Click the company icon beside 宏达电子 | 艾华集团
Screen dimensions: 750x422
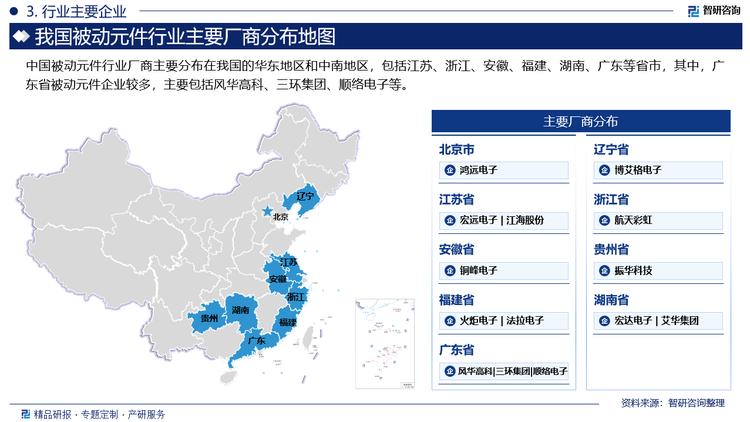(604, 321)
